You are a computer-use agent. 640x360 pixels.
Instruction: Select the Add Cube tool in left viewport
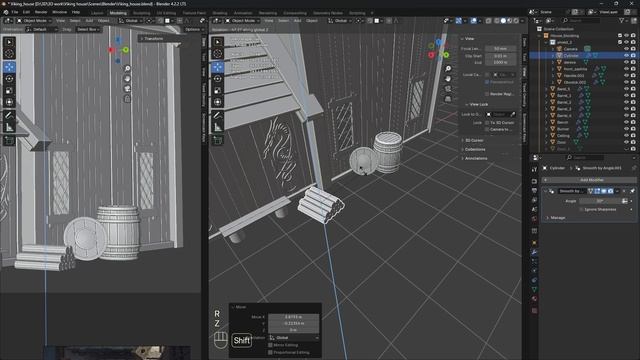[x=9, y=141]
